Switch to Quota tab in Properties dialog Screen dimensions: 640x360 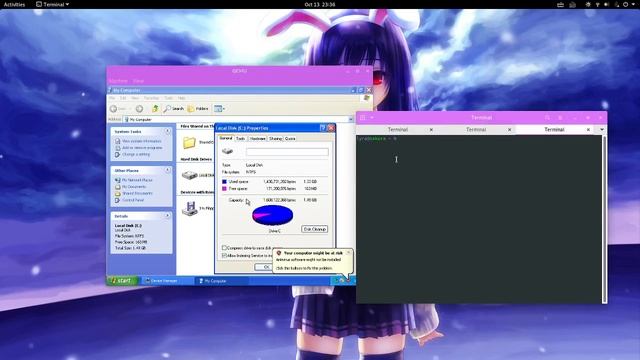[290, 139]
